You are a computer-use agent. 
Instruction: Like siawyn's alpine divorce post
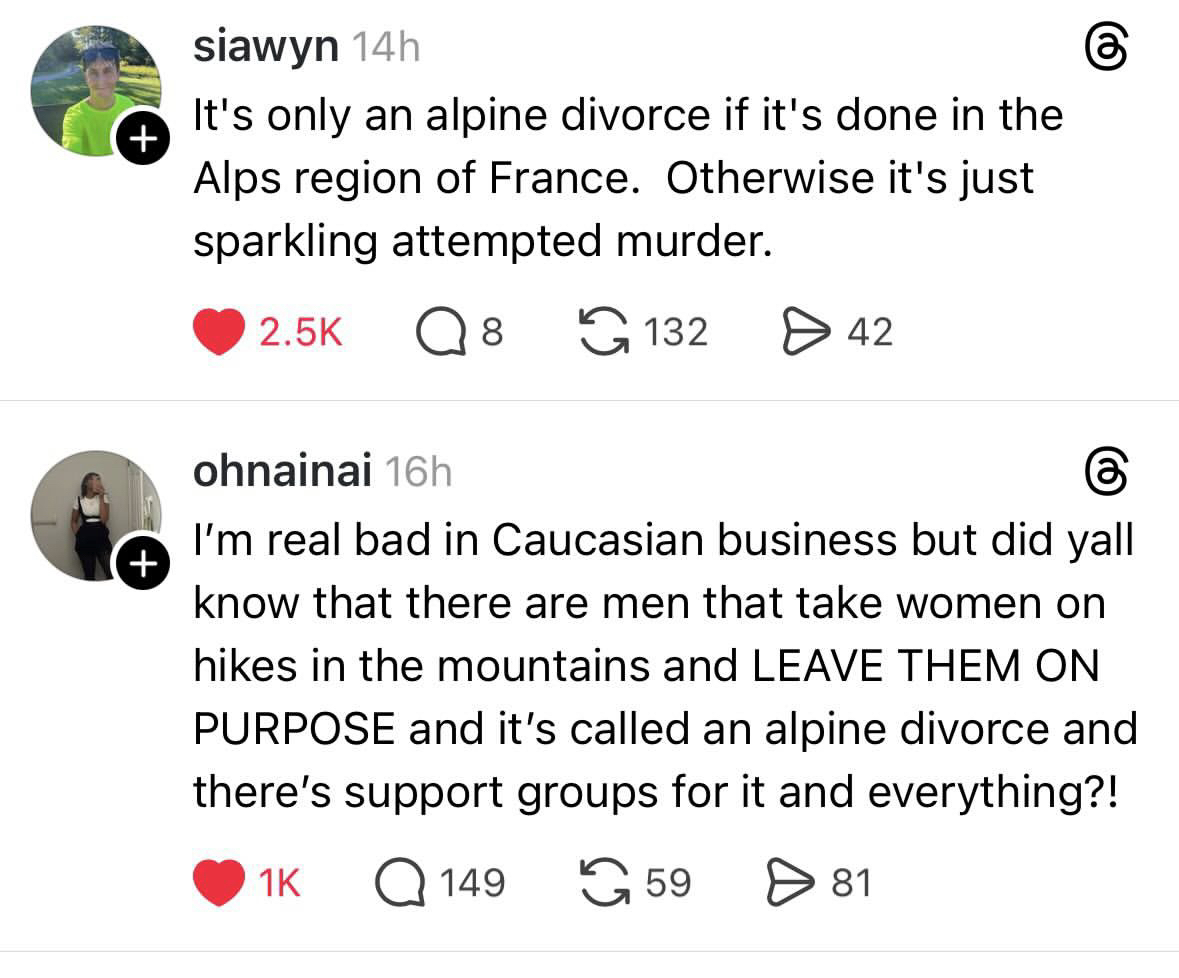point(219,332)
